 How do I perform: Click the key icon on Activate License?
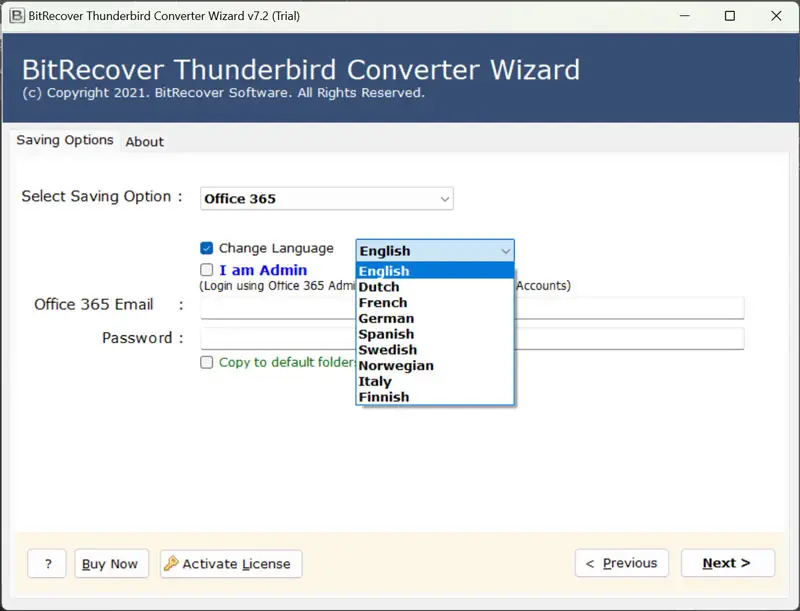click(x=171, y=564)
